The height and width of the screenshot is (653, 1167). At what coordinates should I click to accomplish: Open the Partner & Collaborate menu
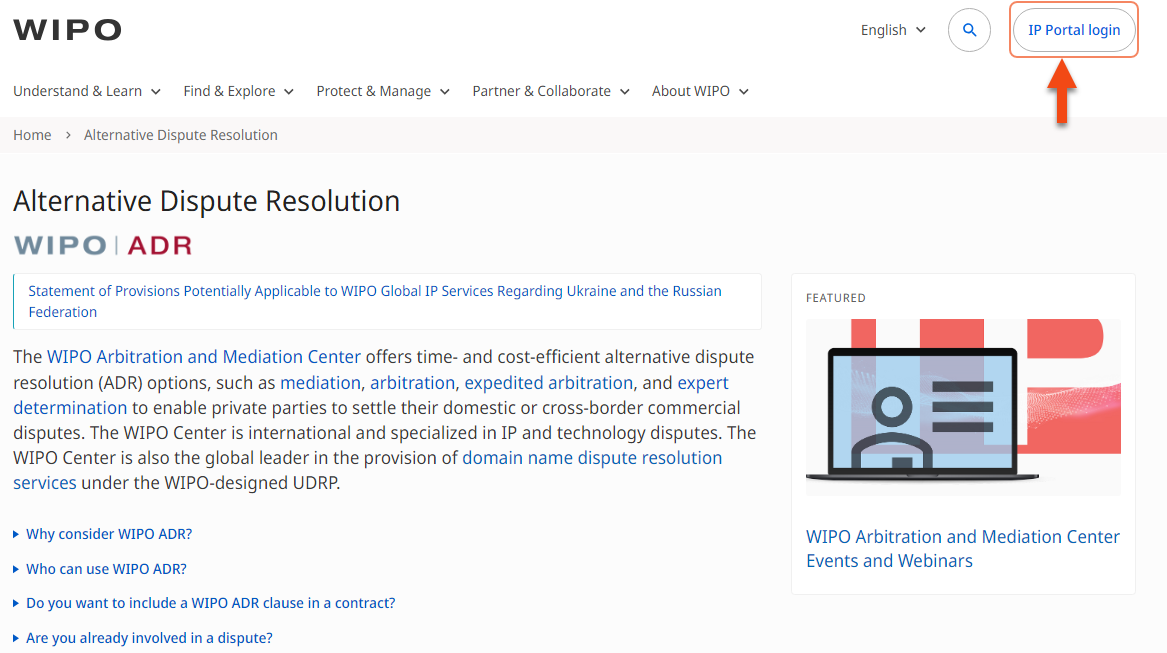(x=551, y=91)
